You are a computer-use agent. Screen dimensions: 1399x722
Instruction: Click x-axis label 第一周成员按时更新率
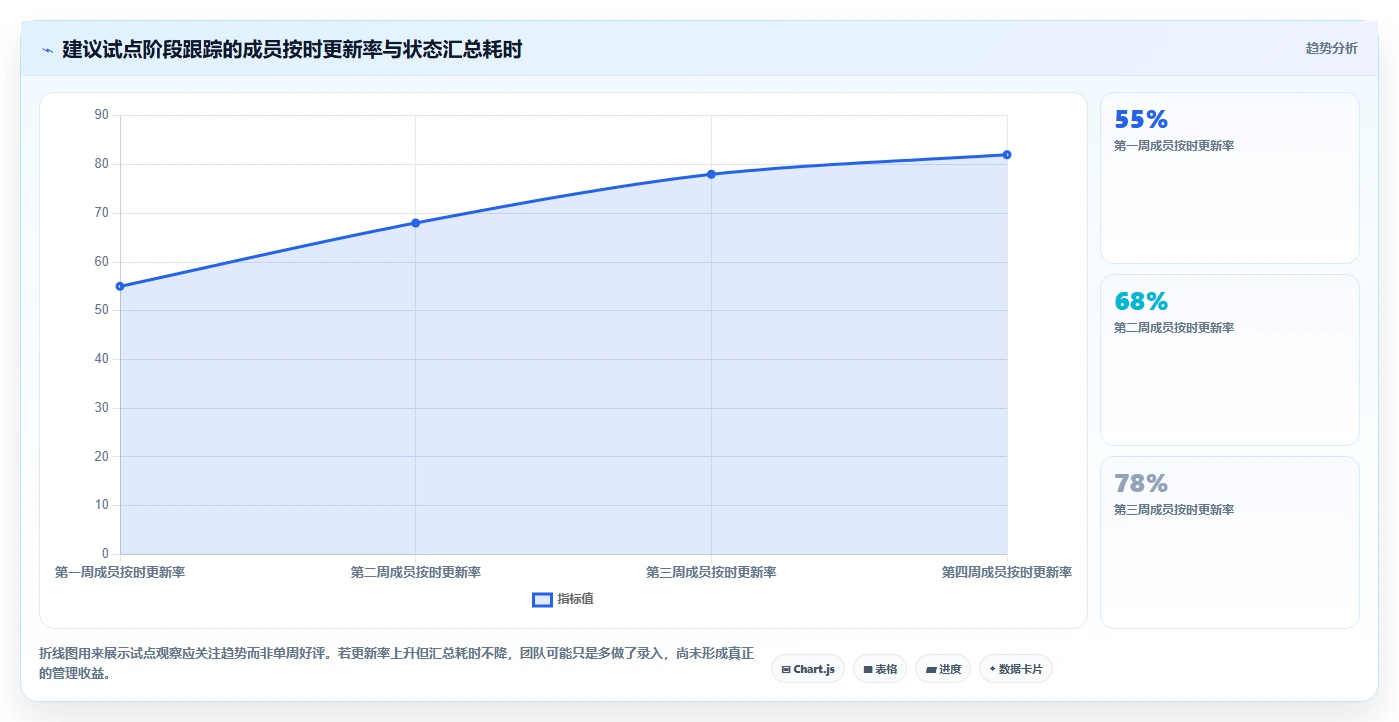tap(120, 572)
